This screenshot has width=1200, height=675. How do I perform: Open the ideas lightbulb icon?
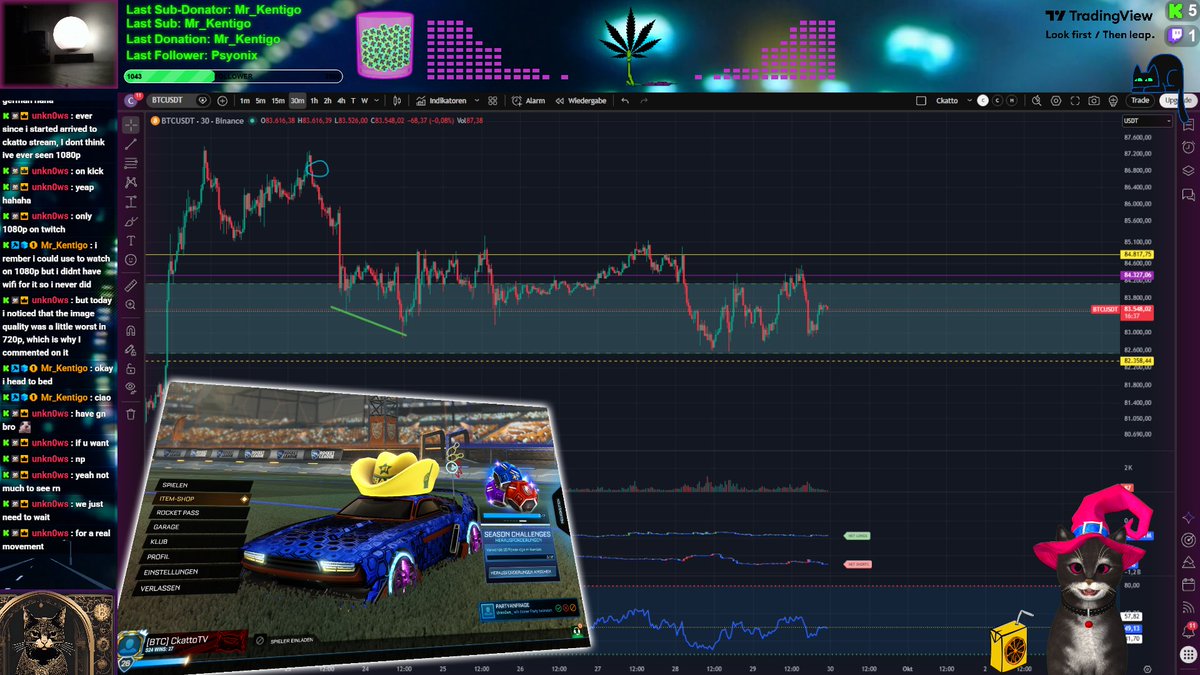(1113, 100)
